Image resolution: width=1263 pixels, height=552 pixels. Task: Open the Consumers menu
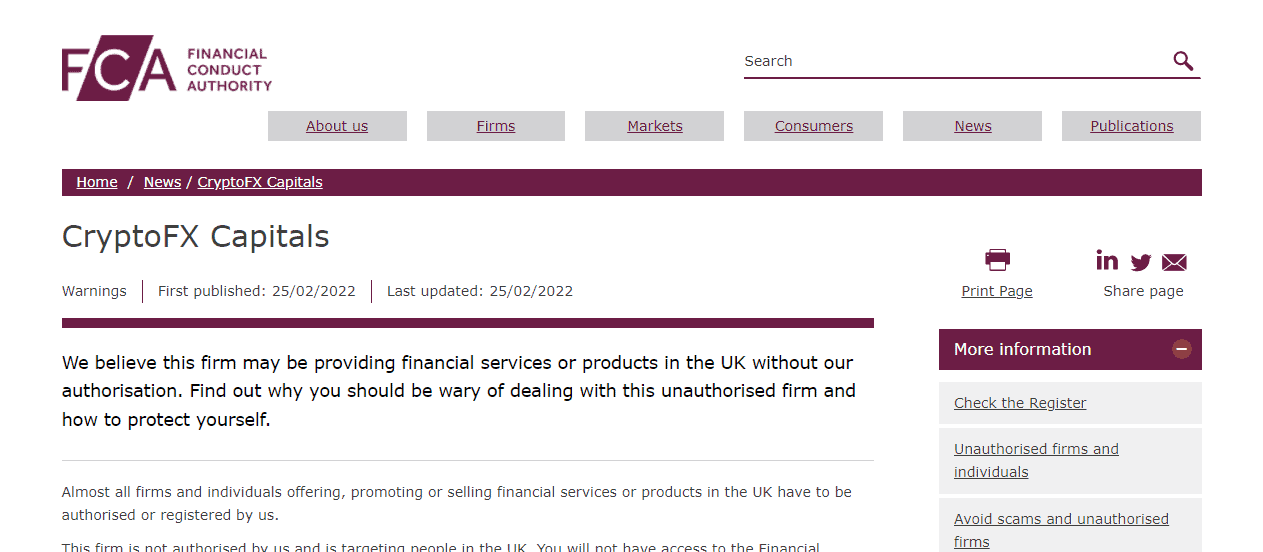tap(814, 126)
